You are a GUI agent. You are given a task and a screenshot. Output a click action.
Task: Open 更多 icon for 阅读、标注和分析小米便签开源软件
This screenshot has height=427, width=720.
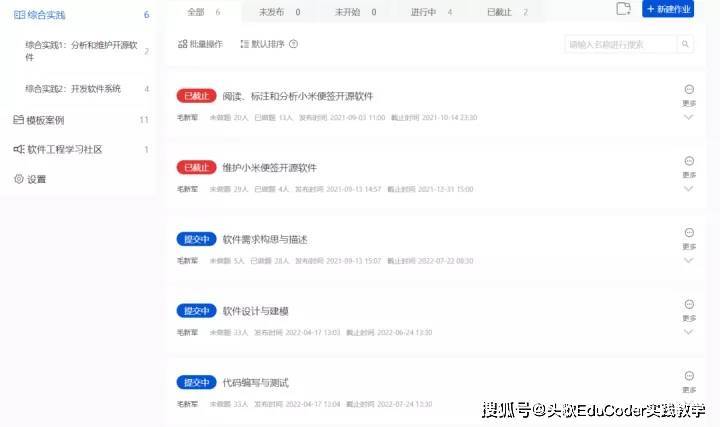pyautogui.click(x=688, y=90)
